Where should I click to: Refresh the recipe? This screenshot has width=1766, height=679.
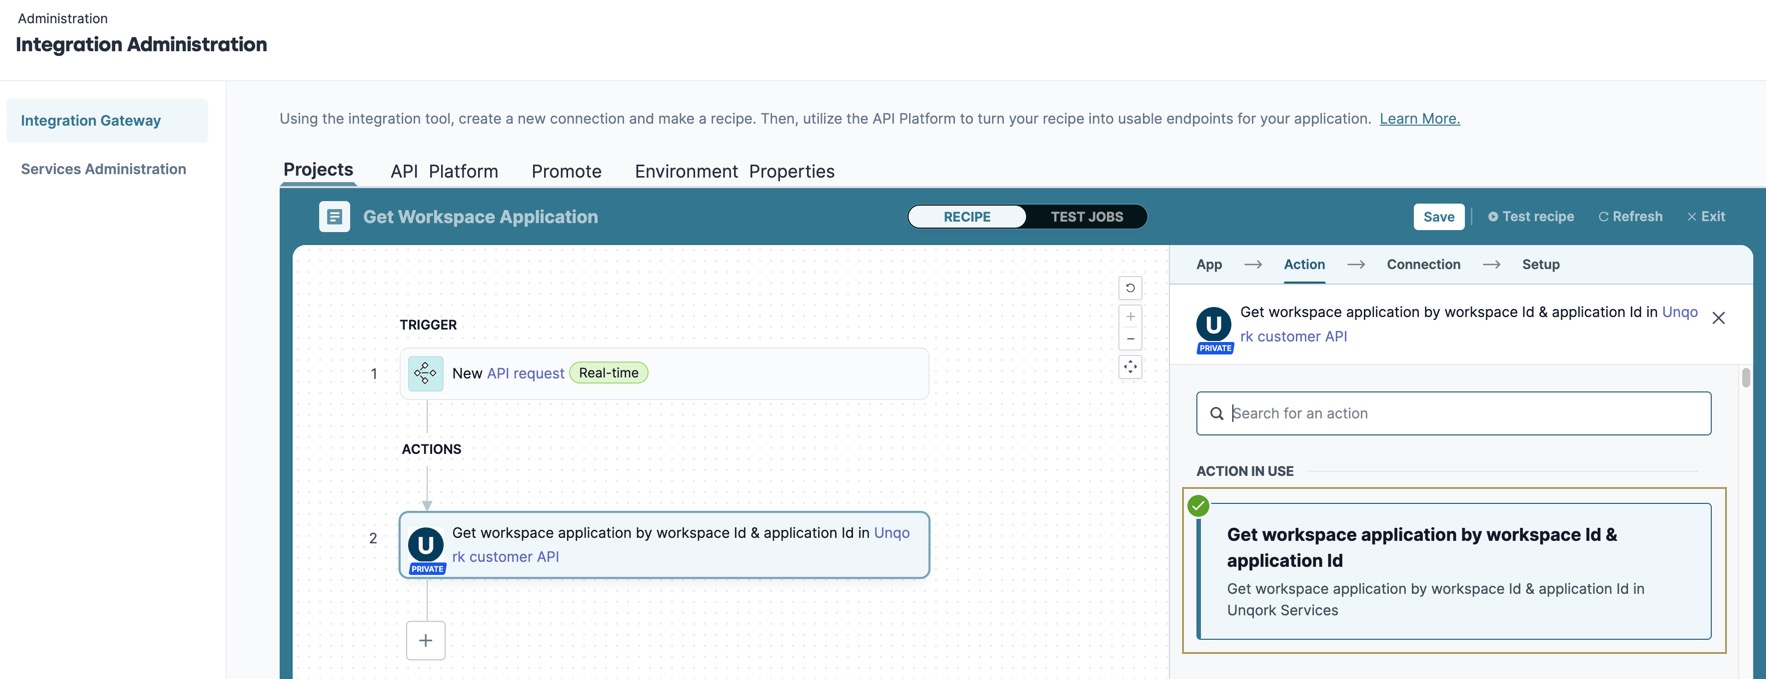coord(1630,216)
